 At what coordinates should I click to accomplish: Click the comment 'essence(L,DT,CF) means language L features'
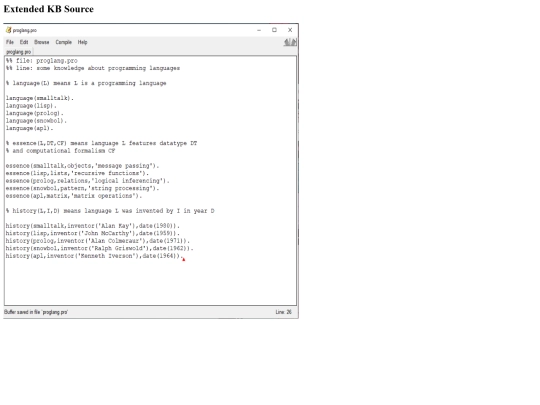click(x=101, y=143)
